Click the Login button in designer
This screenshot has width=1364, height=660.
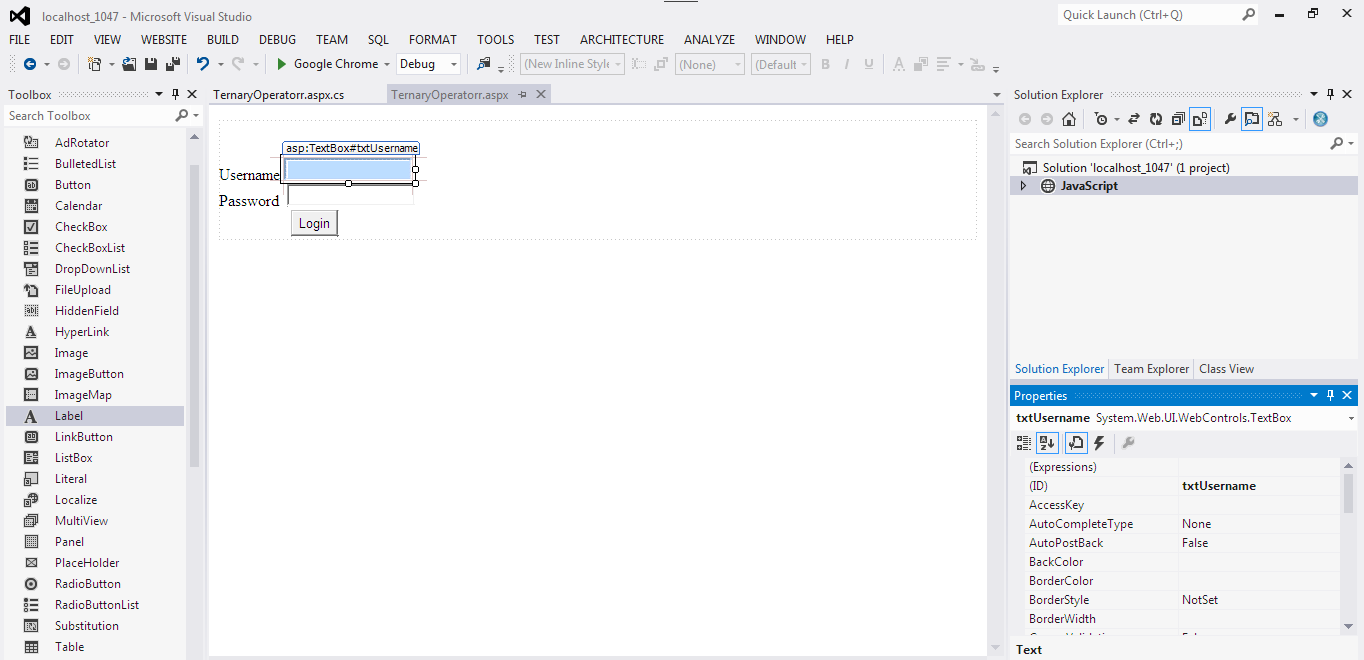point(314,223)
